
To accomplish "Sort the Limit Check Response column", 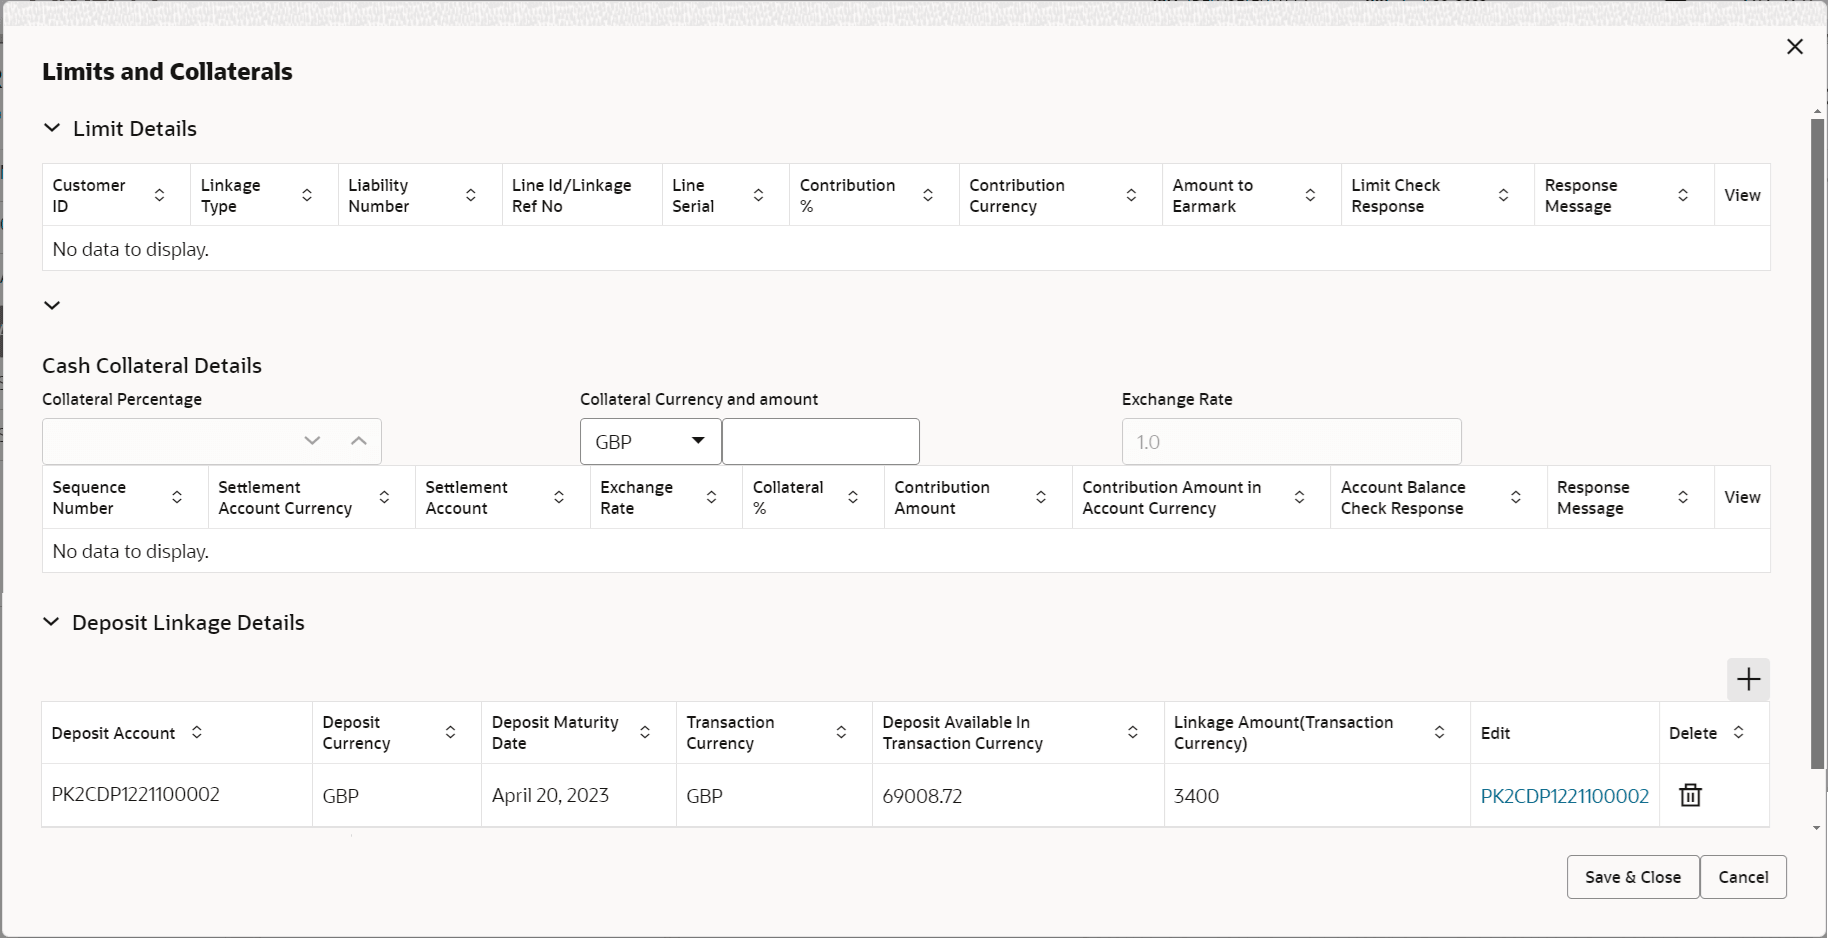I will click(x=1503, y=195).
